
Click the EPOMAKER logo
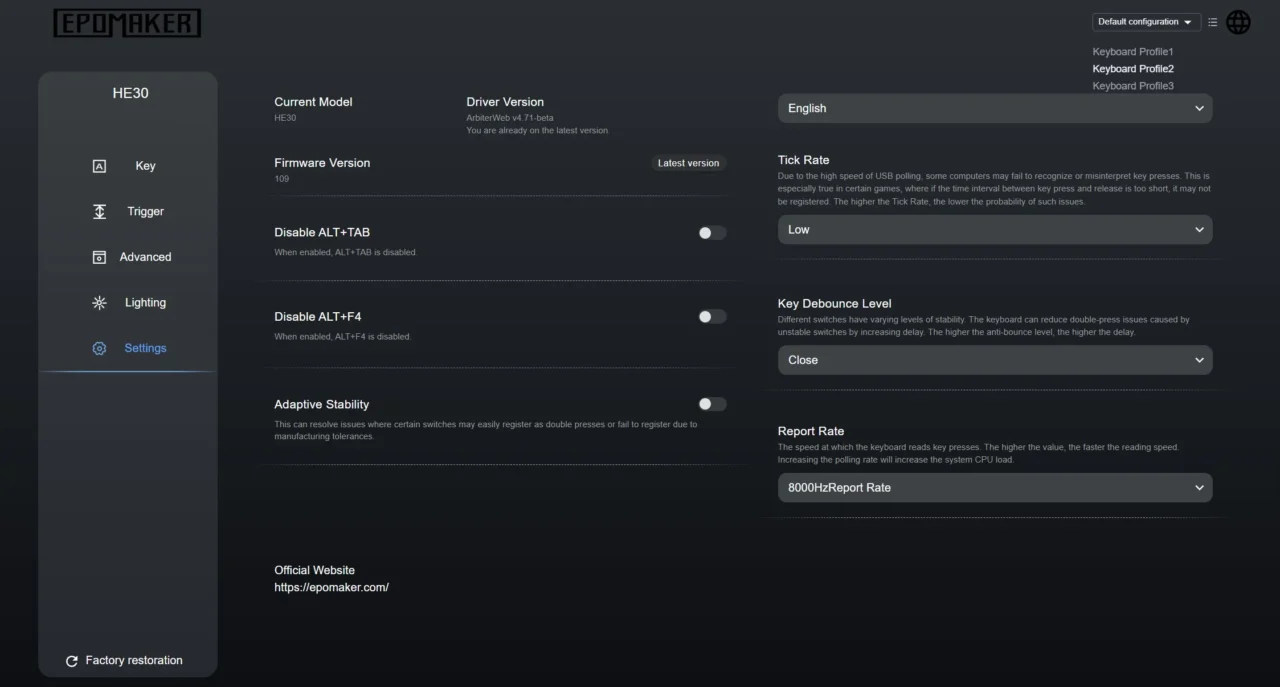(127, 23)
